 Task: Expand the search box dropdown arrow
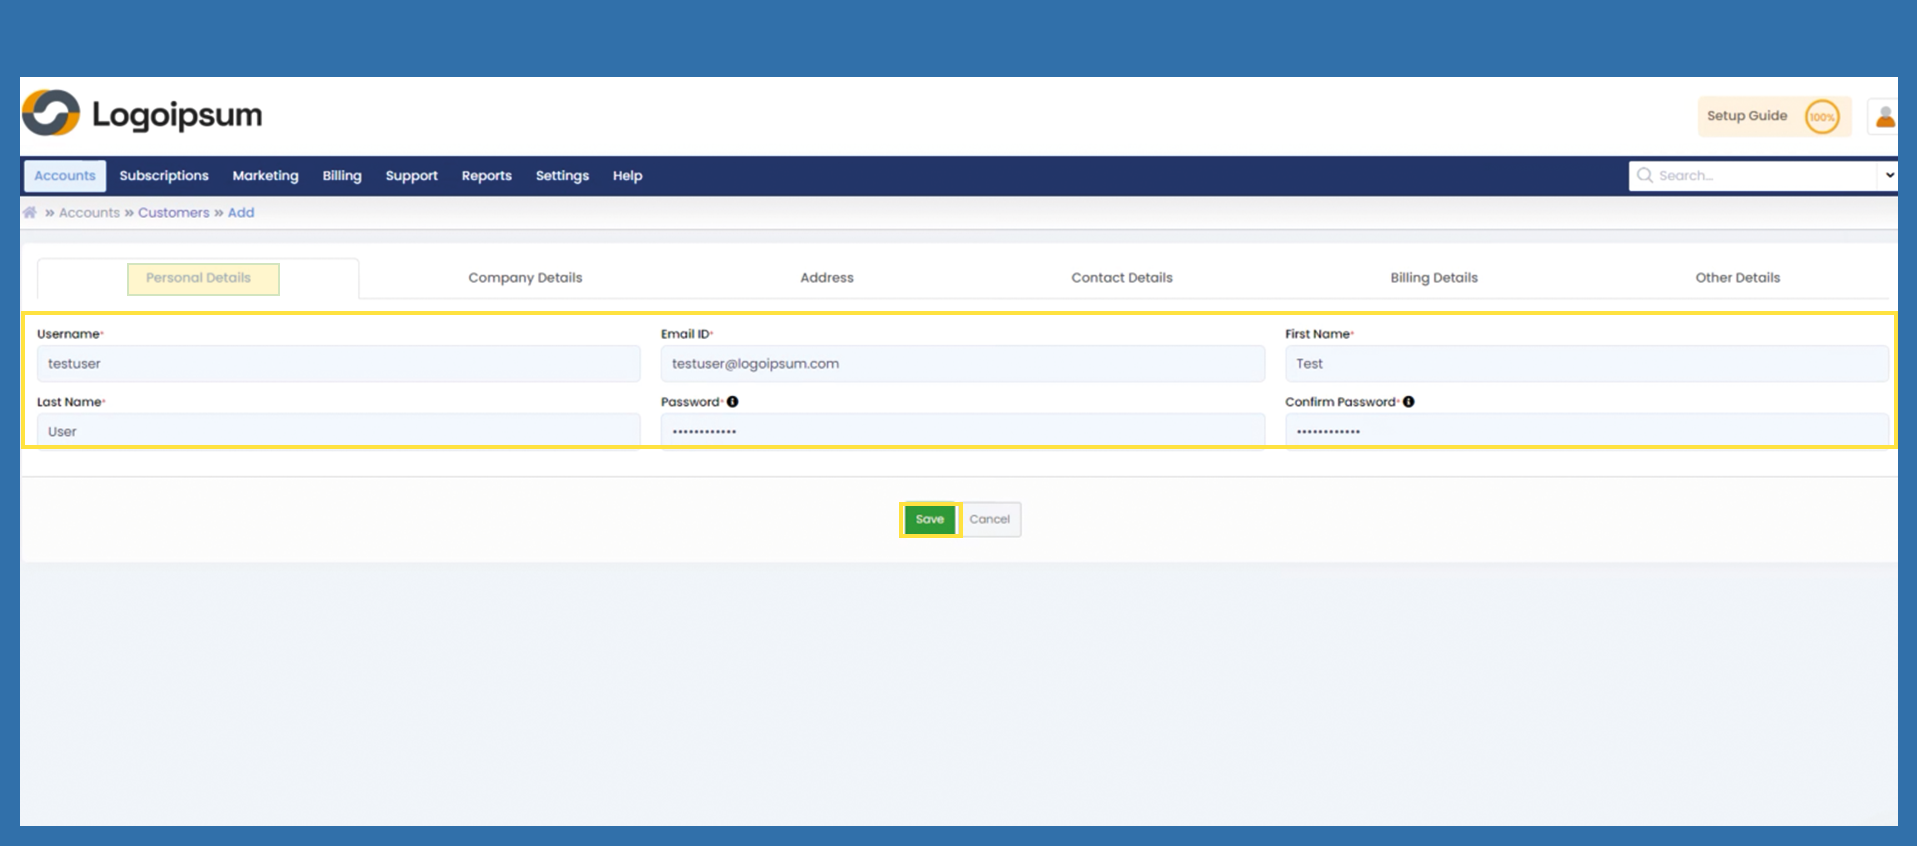(1888, 175)
